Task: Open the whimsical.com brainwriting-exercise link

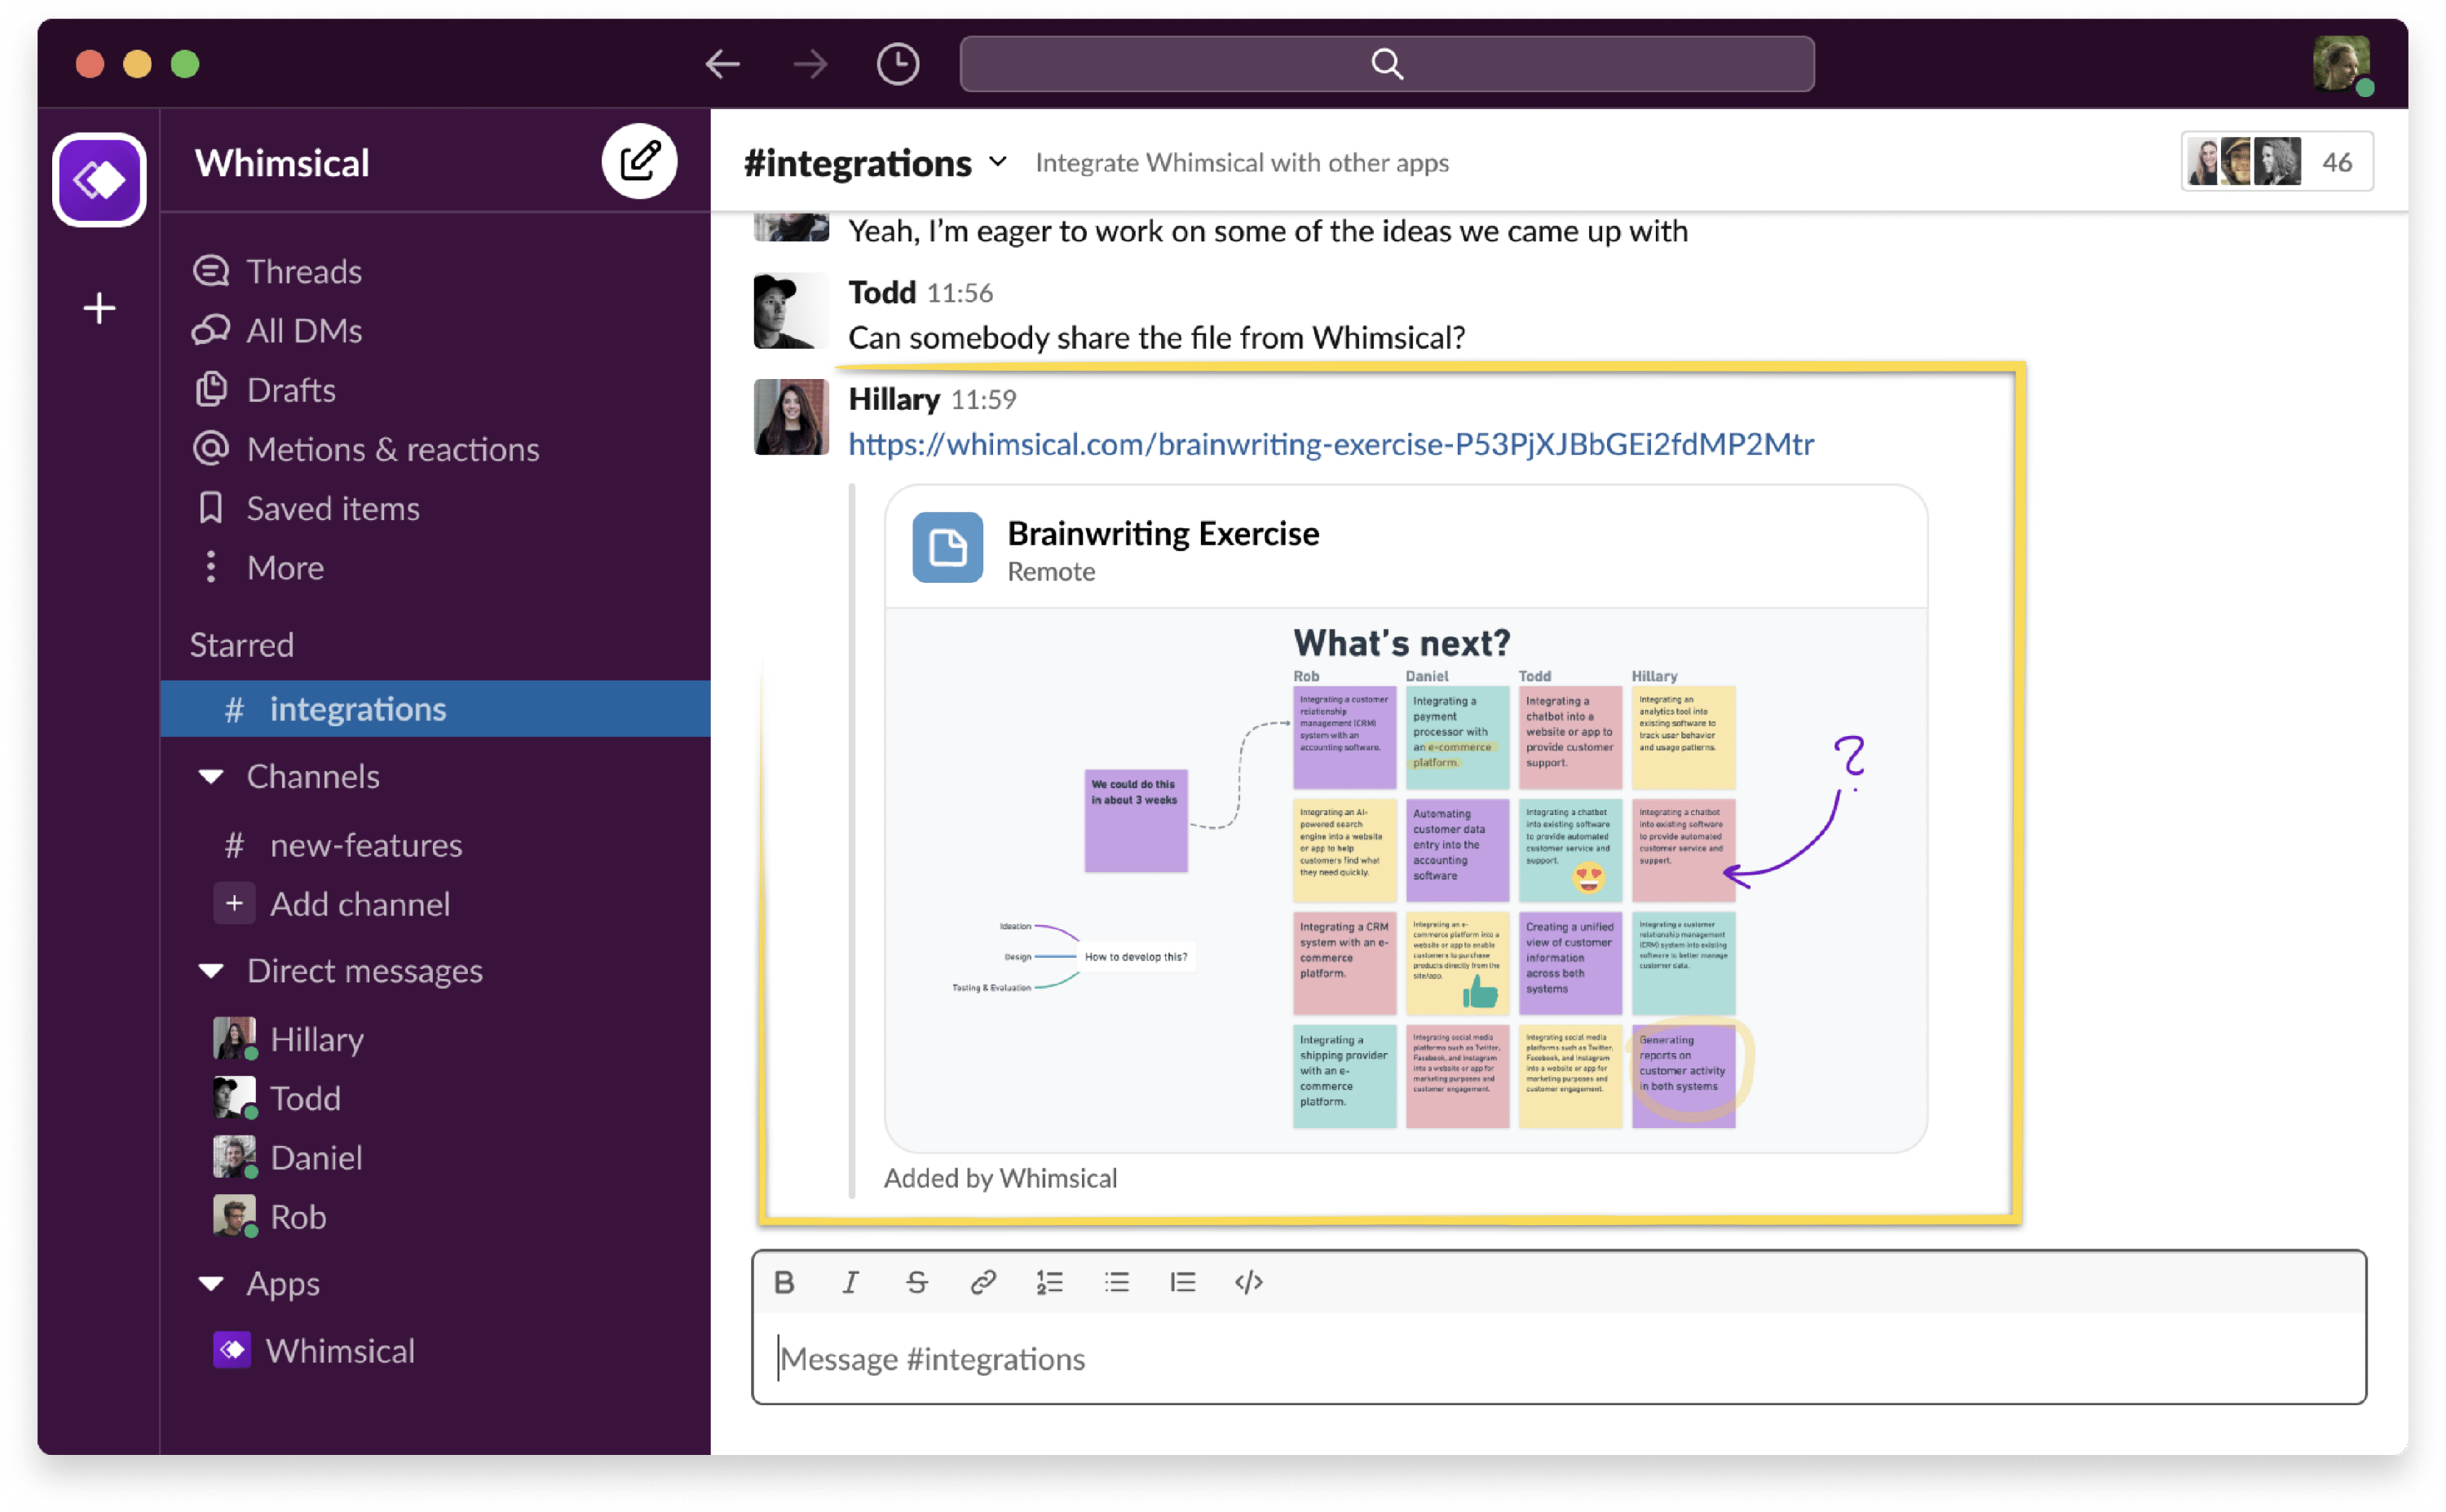Action: 1330,444
